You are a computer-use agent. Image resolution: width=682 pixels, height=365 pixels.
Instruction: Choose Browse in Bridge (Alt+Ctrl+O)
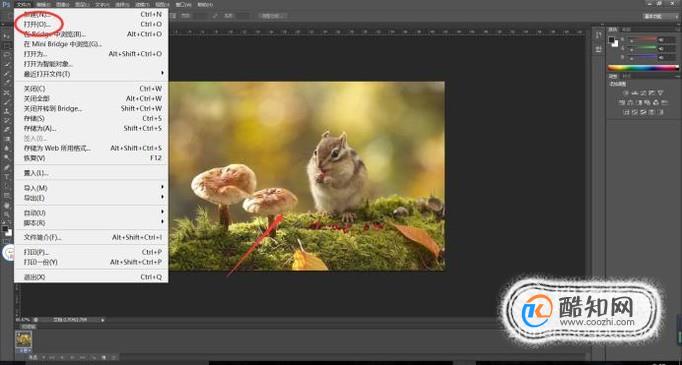[91, 34]
